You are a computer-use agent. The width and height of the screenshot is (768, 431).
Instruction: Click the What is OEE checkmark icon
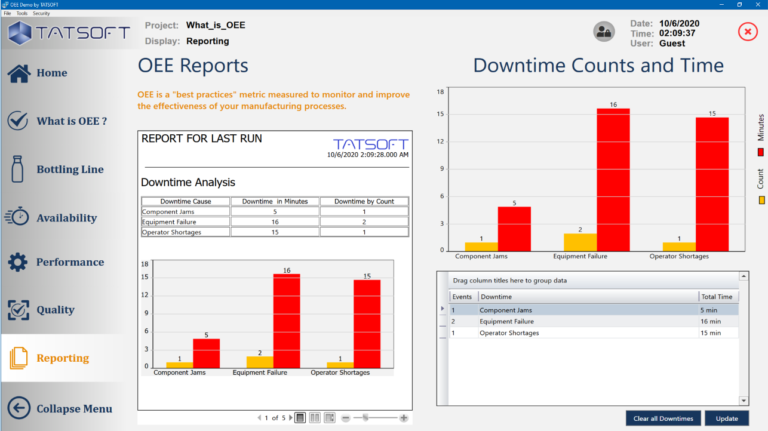pos(17,121)
